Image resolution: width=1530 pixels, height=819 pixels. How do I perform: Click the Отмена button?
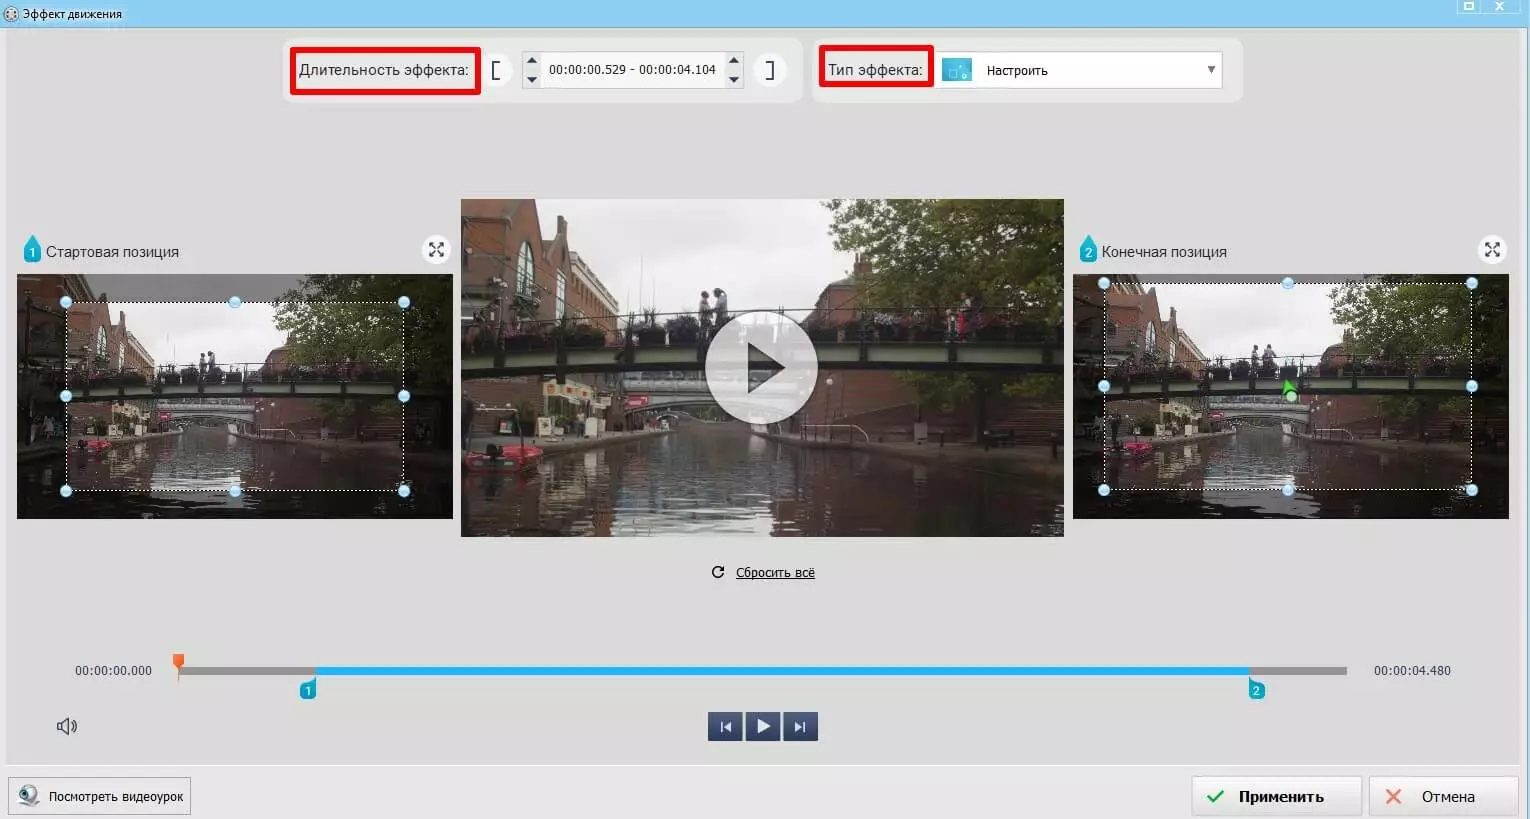(1442, 796)
